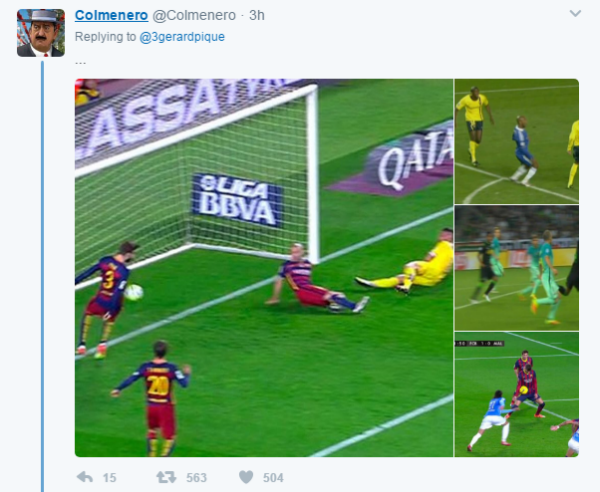
Task: Open Colmenero's profile avatar picture
Action: pos(41,33)
